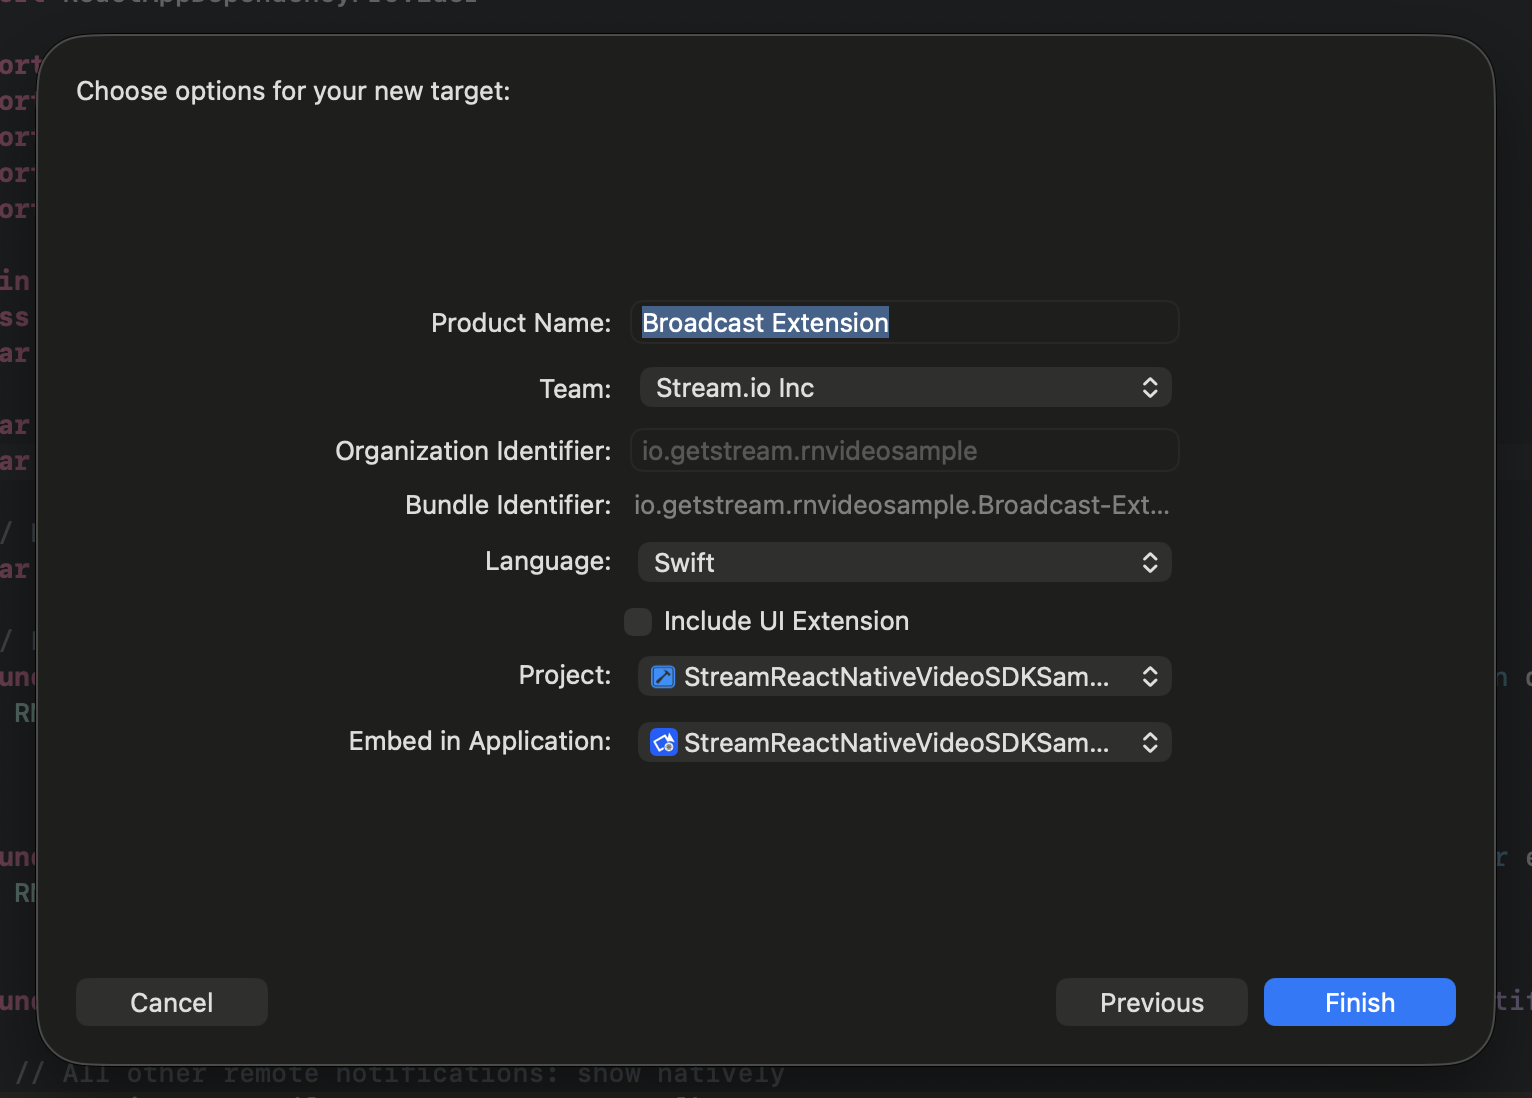This screenshot has width=1532, height=1098.
Task: Click the Xcode project icon in Project field
Action: point(663,677)
